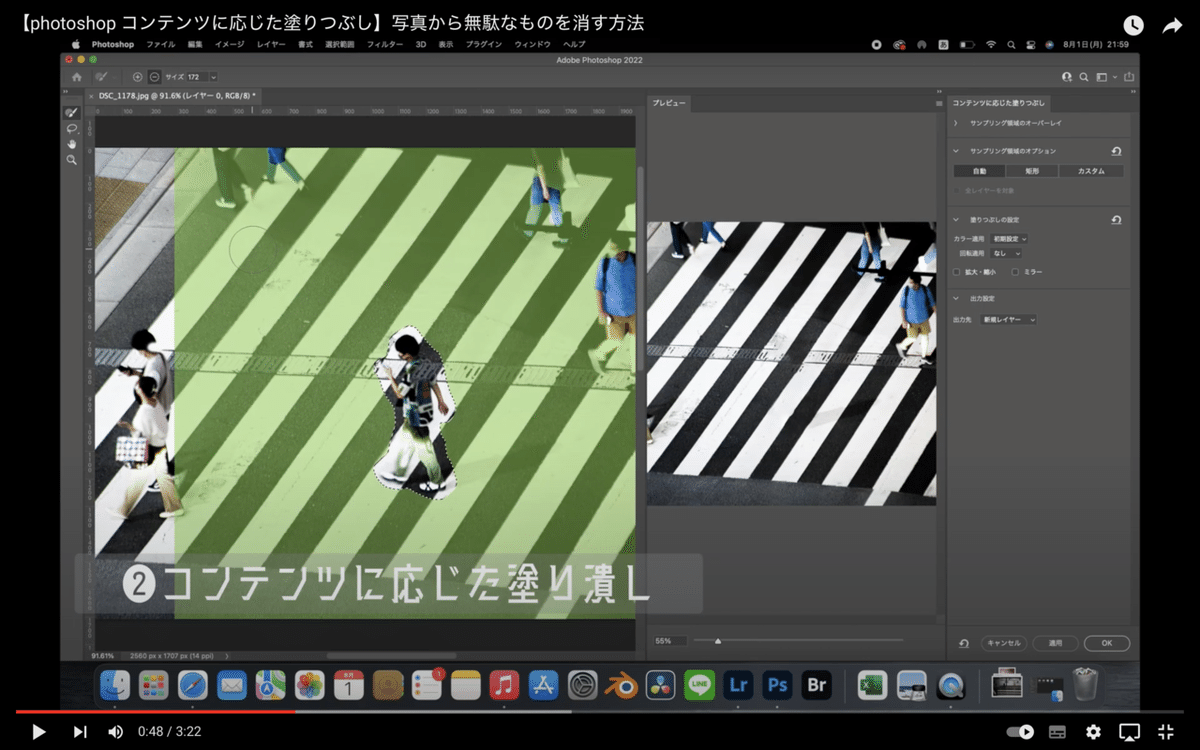Image resolution: width=1200 pixels, height=750 pixels.
Task: Open the ファイル menu
Action: point(160,45)
